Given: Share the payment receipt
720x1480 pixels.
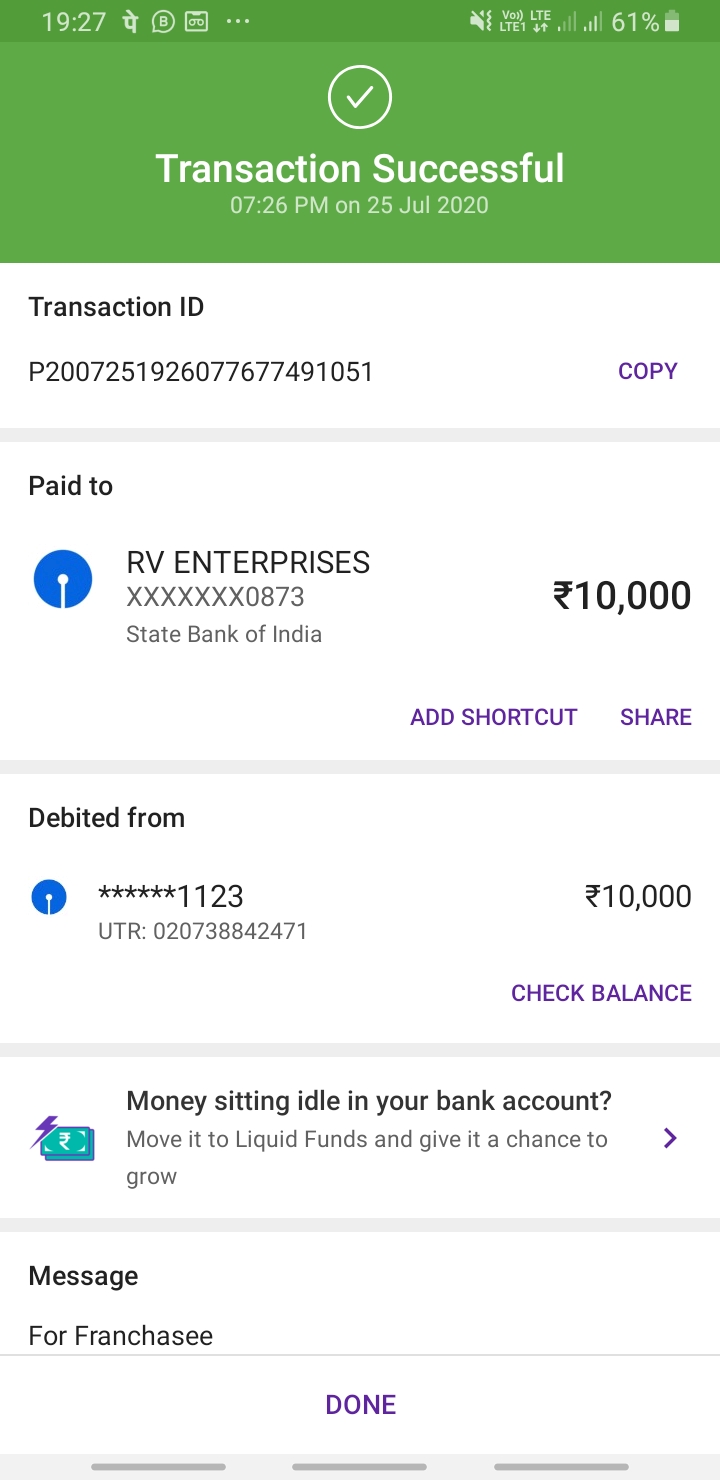Looking at the screenshot, I should [655, 717].
